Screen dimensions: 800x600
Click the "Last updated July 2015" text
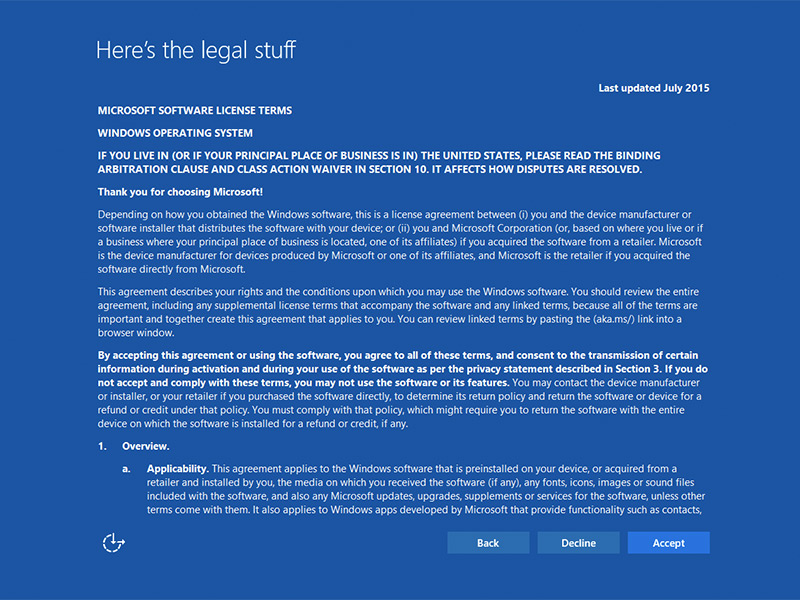coord(653,88)
